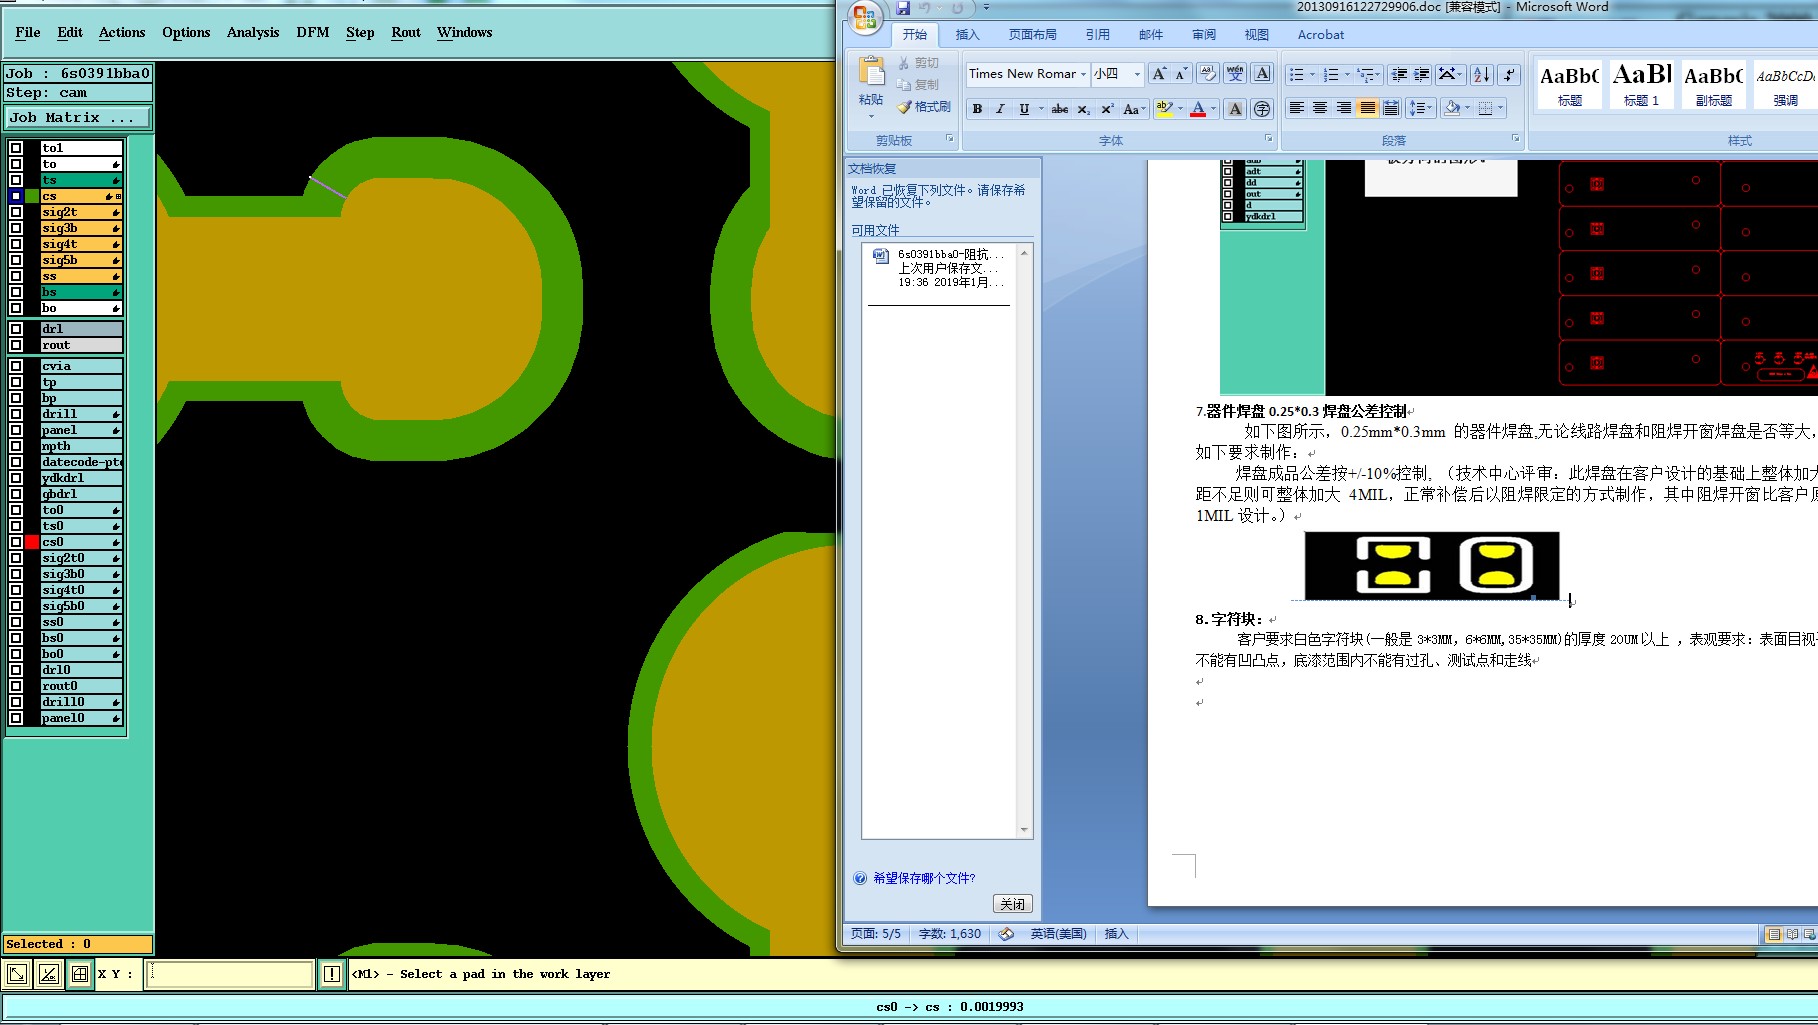Expand the Font group dialog launcher (字体)
The image size is (1818, 1025).
1268,139
